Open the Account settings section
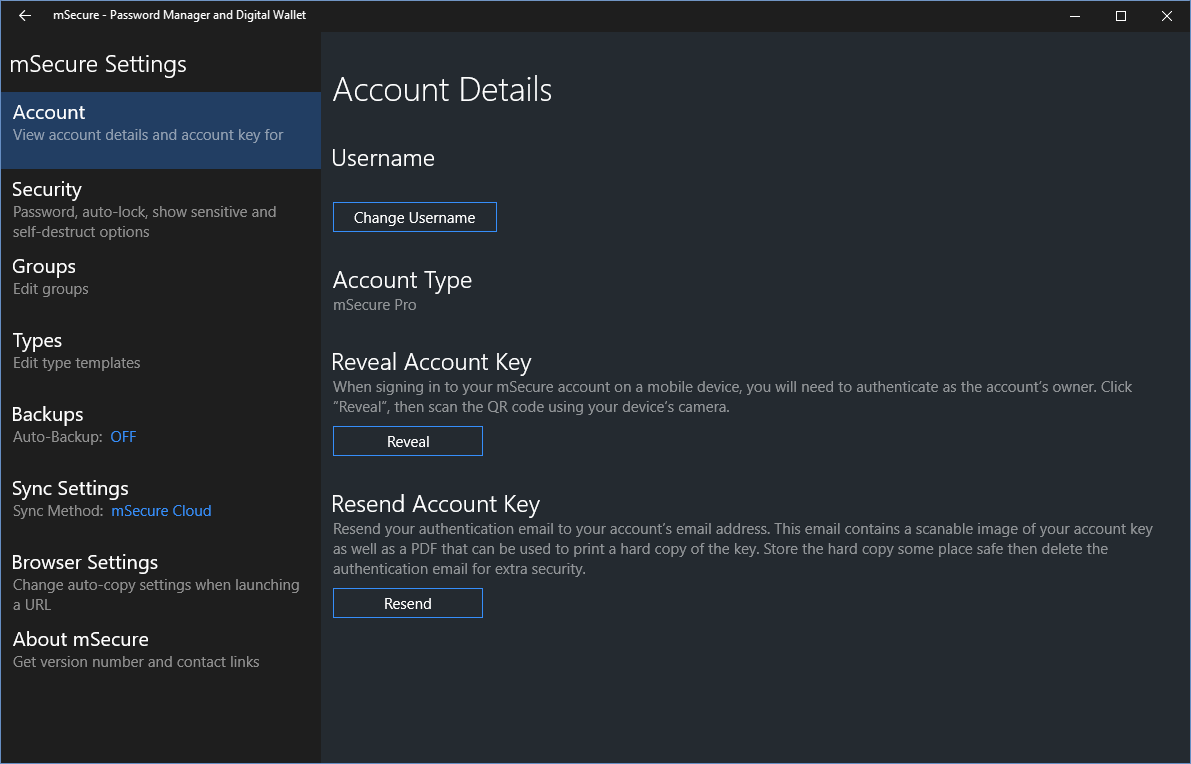The height and width of the screenshot is (764, 1191). 161,130
